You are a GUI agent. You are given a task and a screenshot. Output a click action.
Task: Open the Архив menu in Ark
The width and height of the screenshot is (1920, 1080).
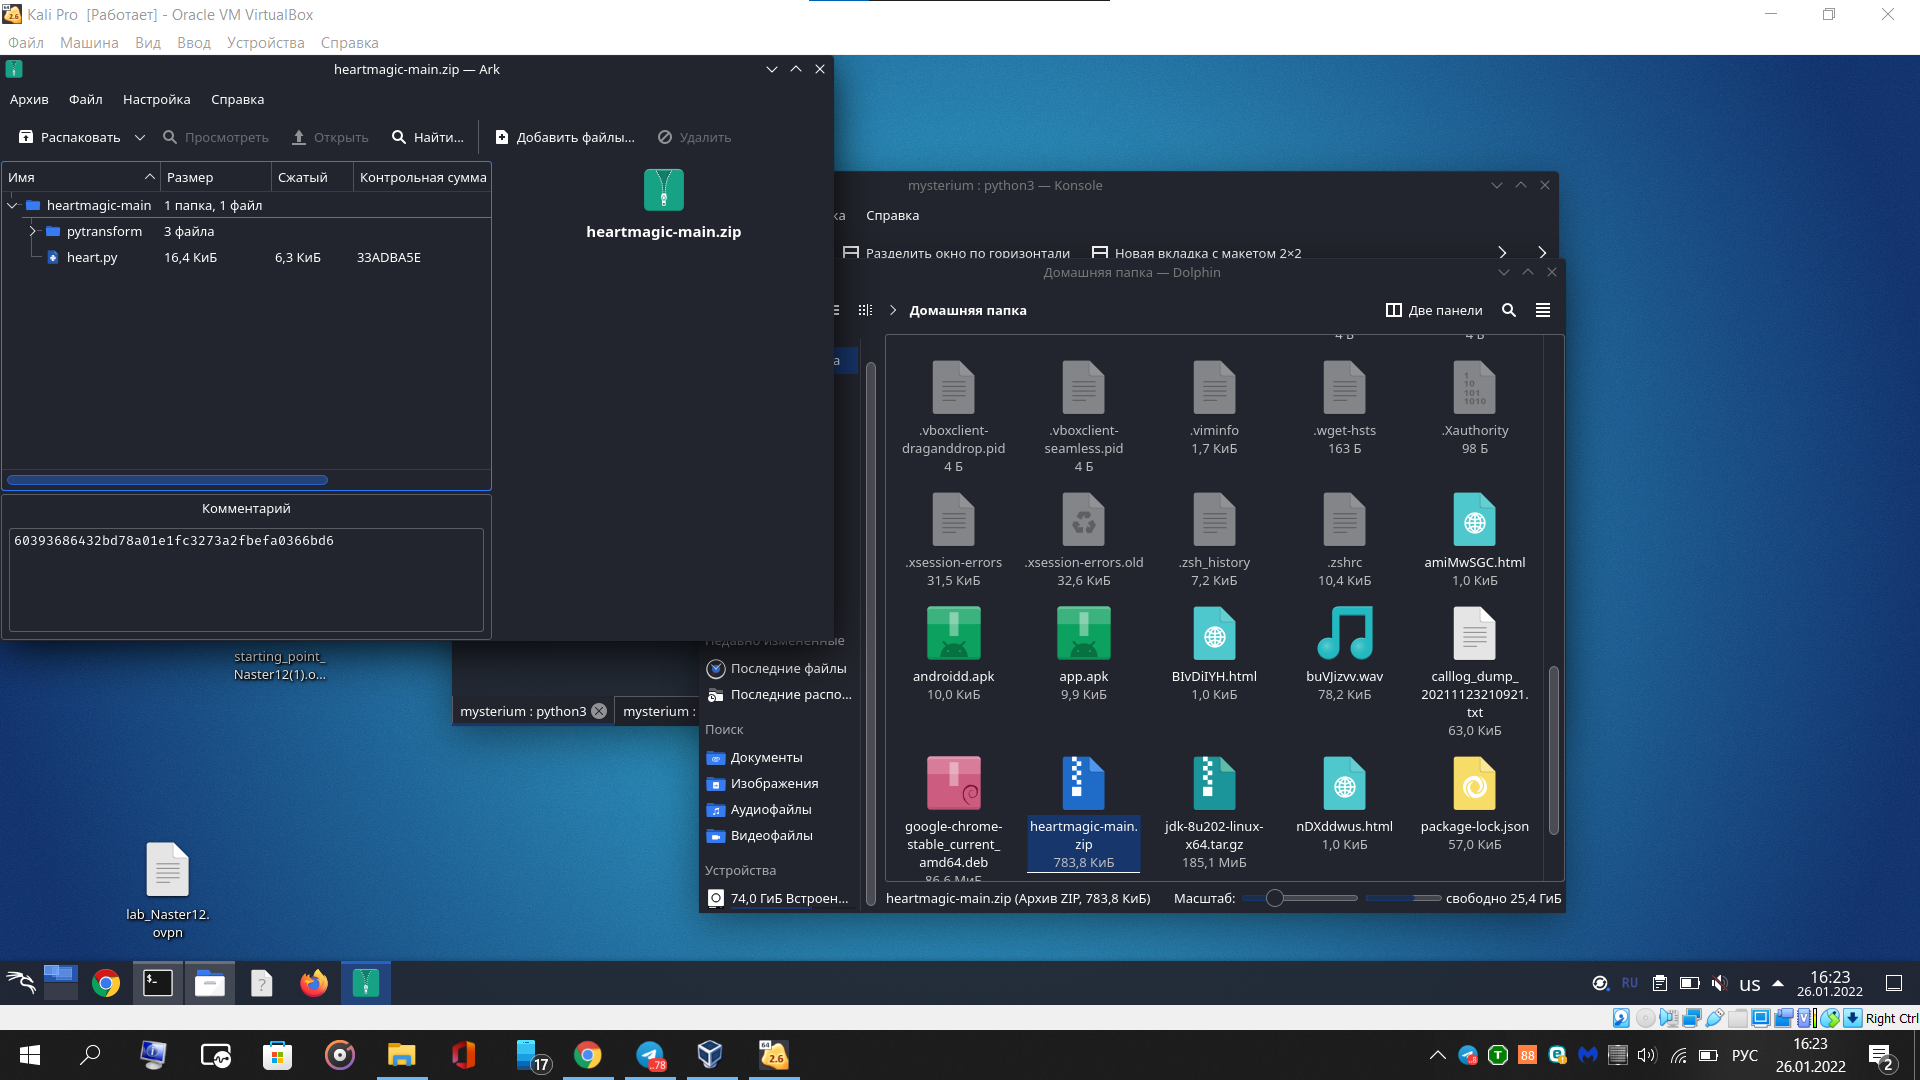[x=29, y=99]
